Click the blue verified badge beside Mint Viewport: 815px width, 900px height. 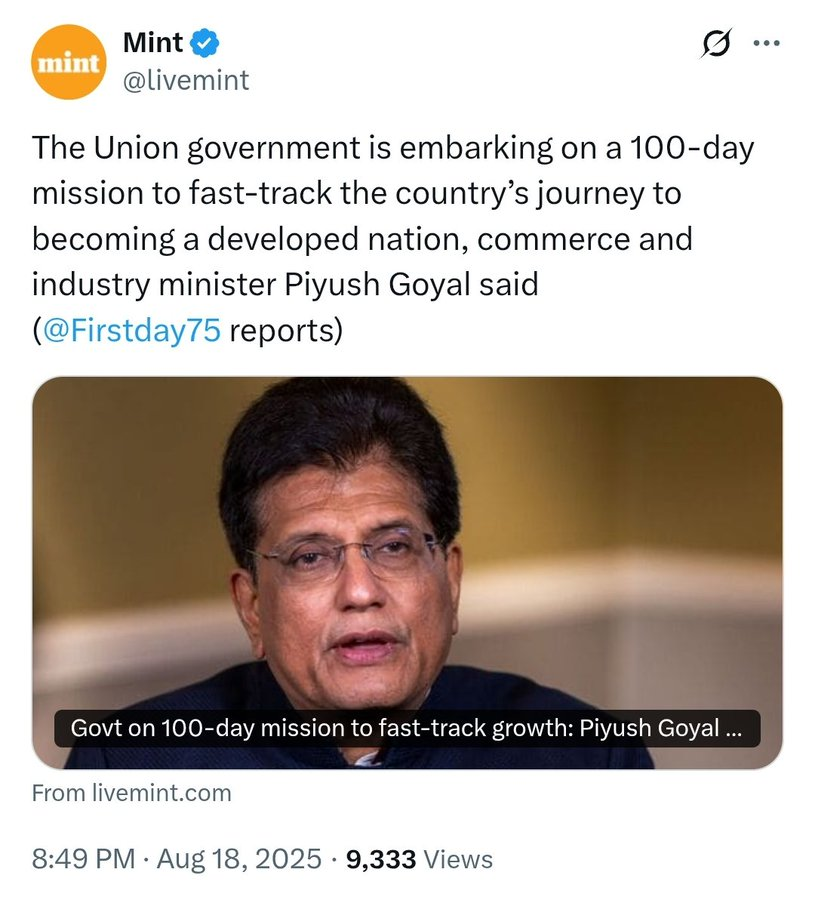pos(205,44)
